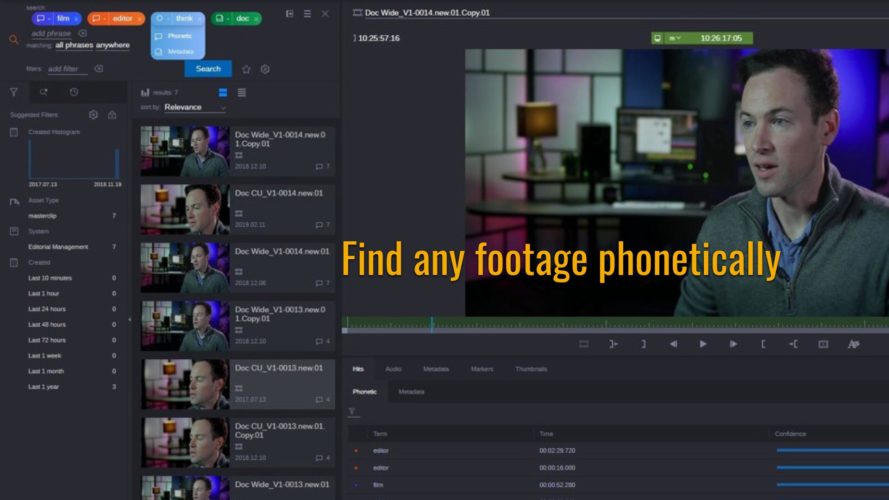Select Doc CU_V1-0013.new.01 result
Screen dimensions: 889x500
pyautogui.click(x=238, y=384)
